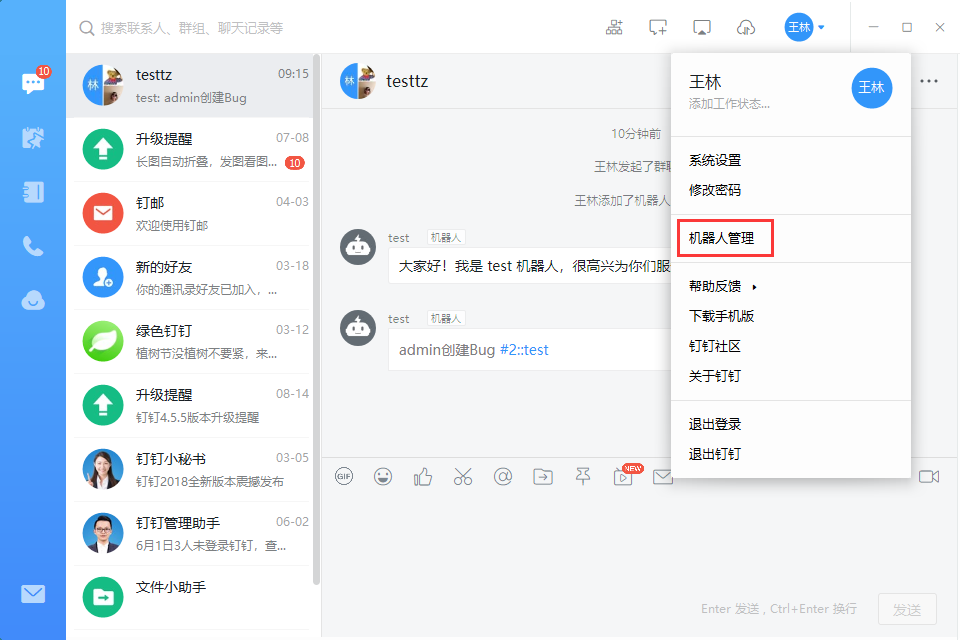Click the 发送 send button
Viewport: 960px width, 640px height.
(907, 609)
